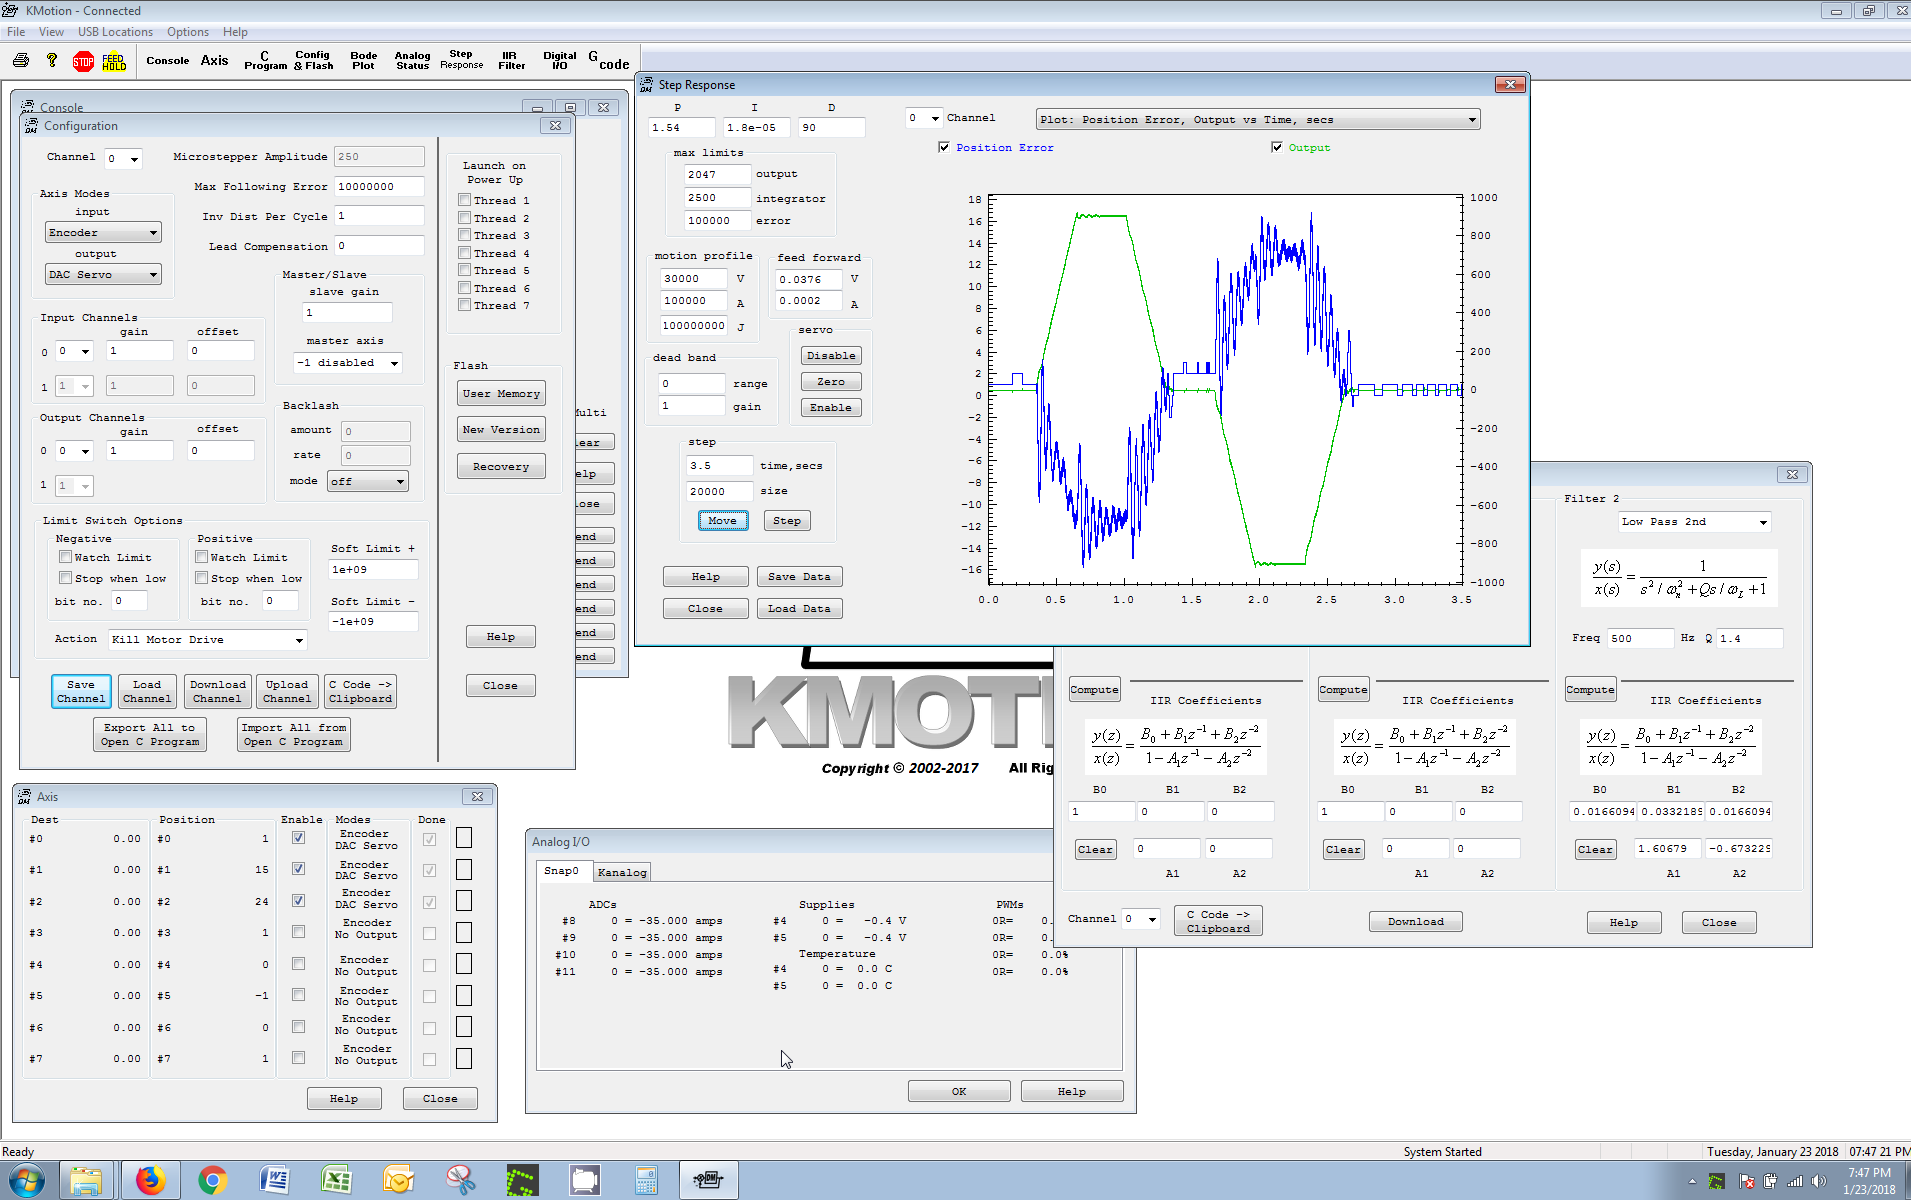Open the G code toolbar screen

(608, 61)
